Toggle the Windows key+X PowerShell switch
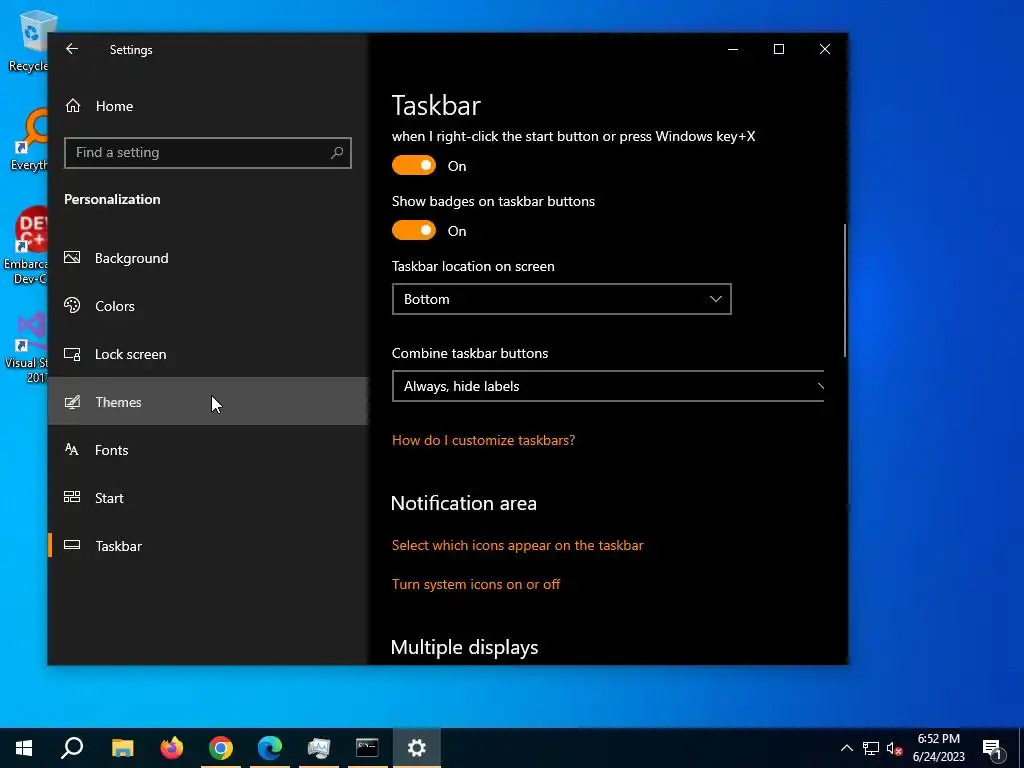The width and height of the screenshot is (1024, 768). (413, 166)
